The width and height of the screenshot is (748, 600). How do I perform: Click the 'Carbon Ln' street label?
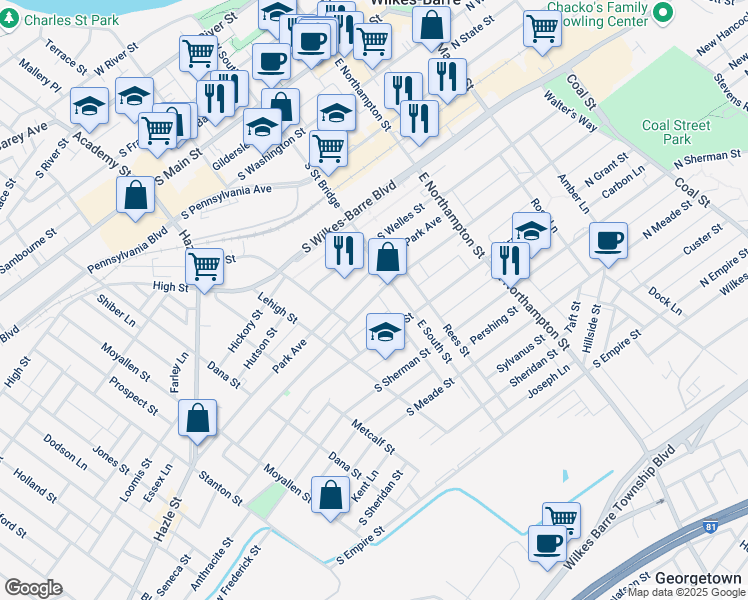click(623, 182)
